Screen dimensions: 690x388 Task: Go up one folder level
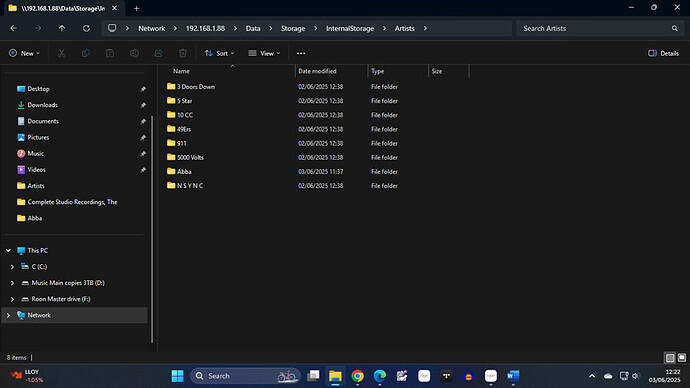click(x=62, y=28)
